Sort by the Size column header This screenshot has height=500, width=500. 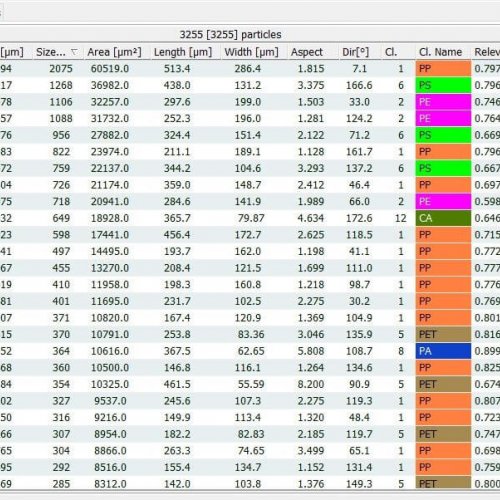tap(58, 52)
